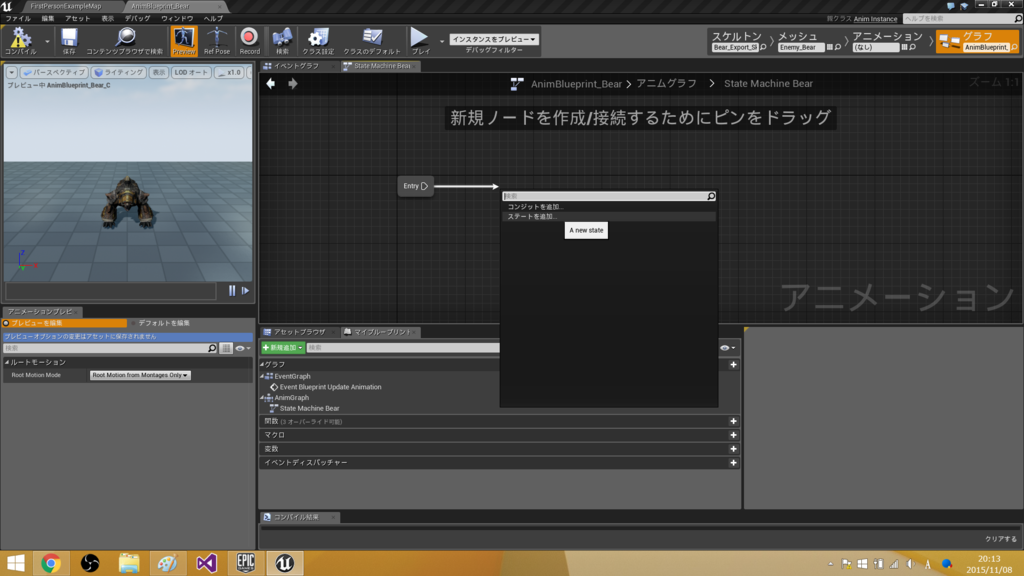Start recording with the Record button

point(249,40)
